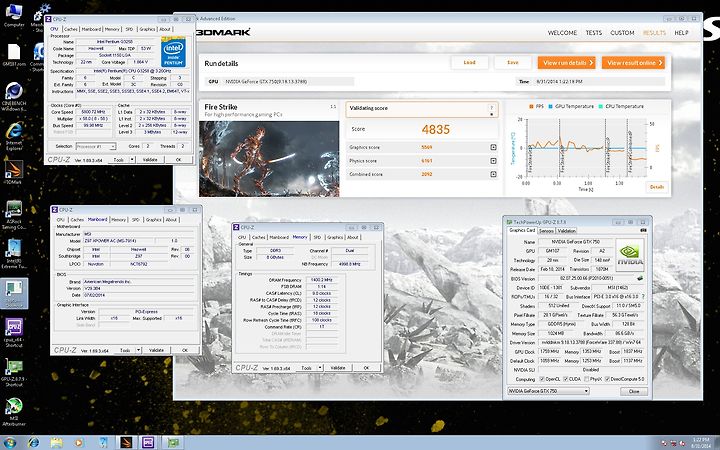Open Windows Media Player from the taskbar
The image size is (720, 450).
[x=79, y=443]
